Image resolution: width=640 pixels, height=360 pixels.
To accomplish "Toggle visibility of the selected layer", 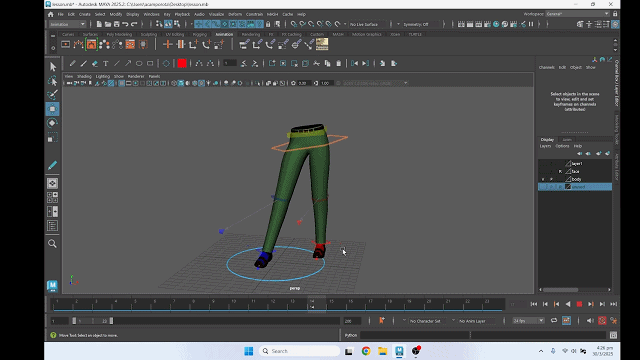I will point(543,187).
